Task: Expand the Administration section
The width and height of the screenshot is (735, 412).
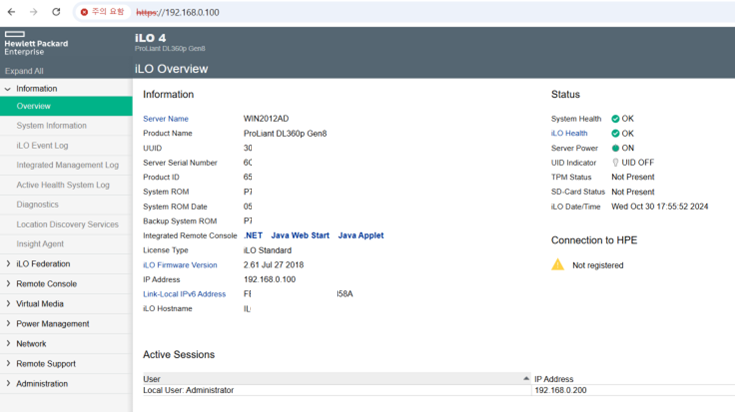Action: point(8,383)
